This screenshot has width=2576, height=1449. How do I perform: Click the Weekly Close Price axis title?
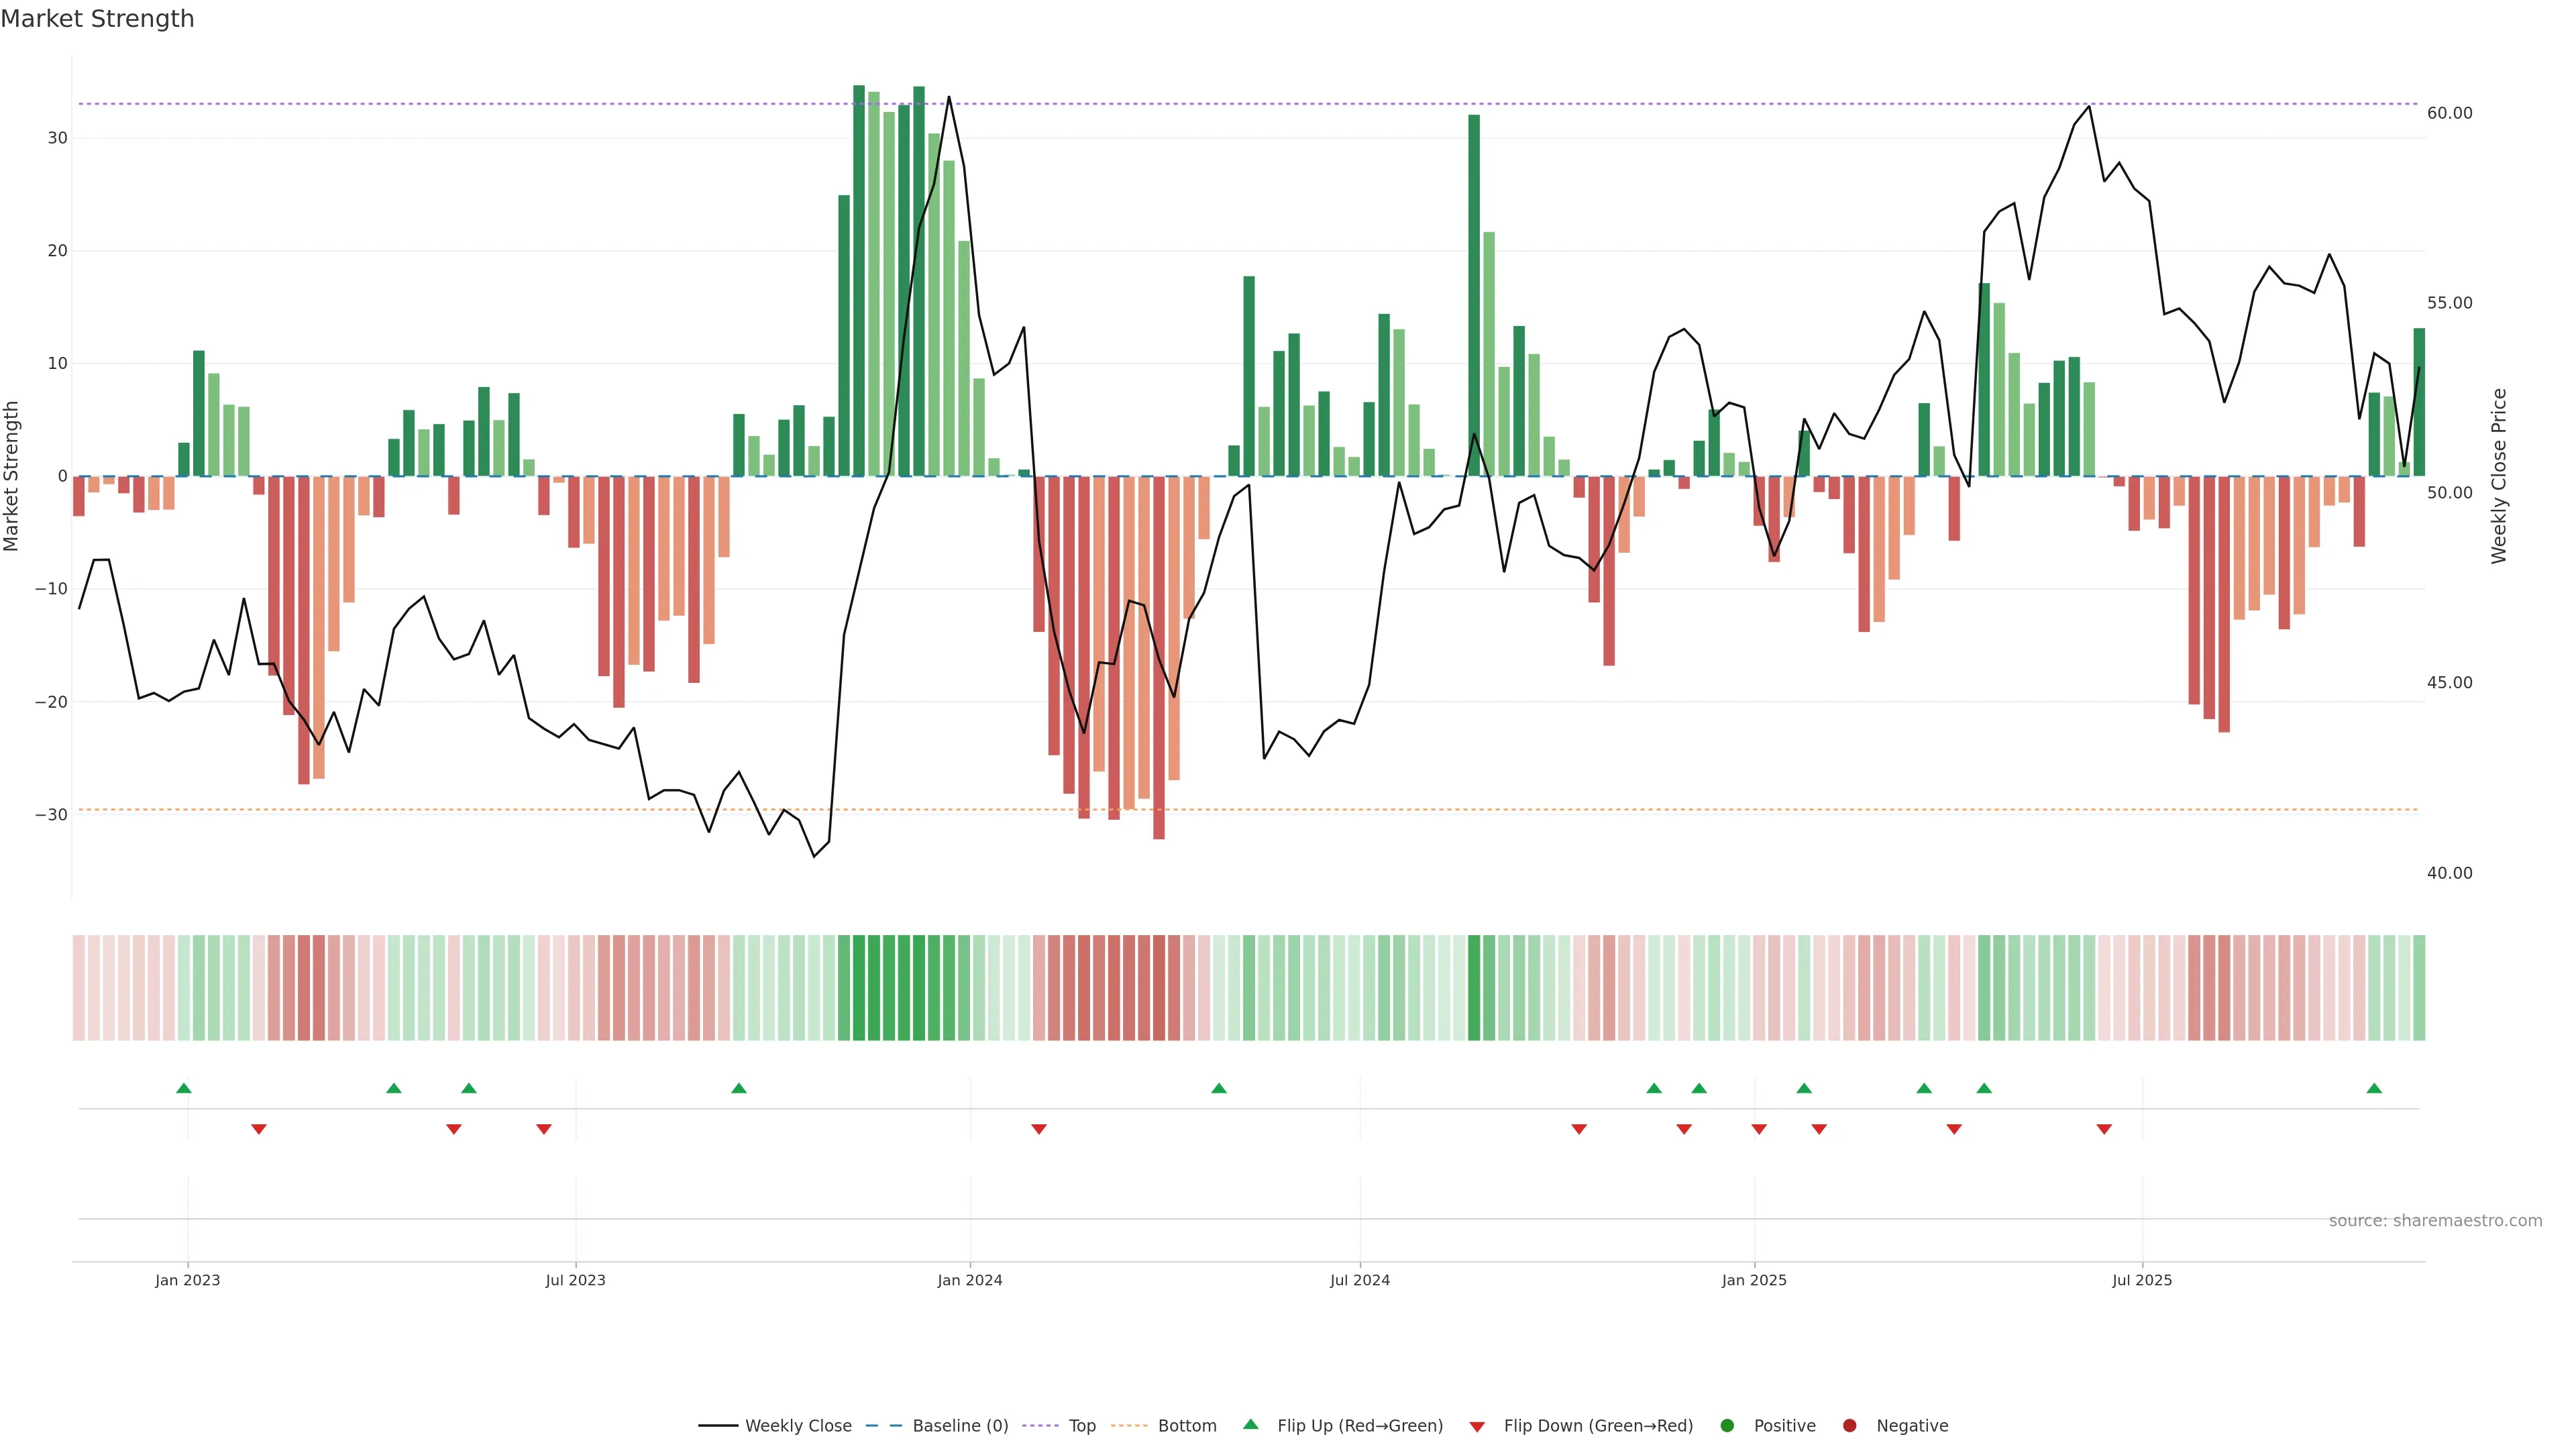point(2499,476)
